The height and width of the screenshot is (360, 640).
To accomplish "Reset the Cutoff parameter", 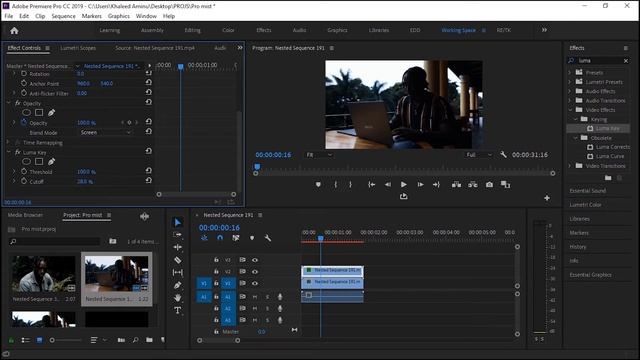I will [149, 181].
